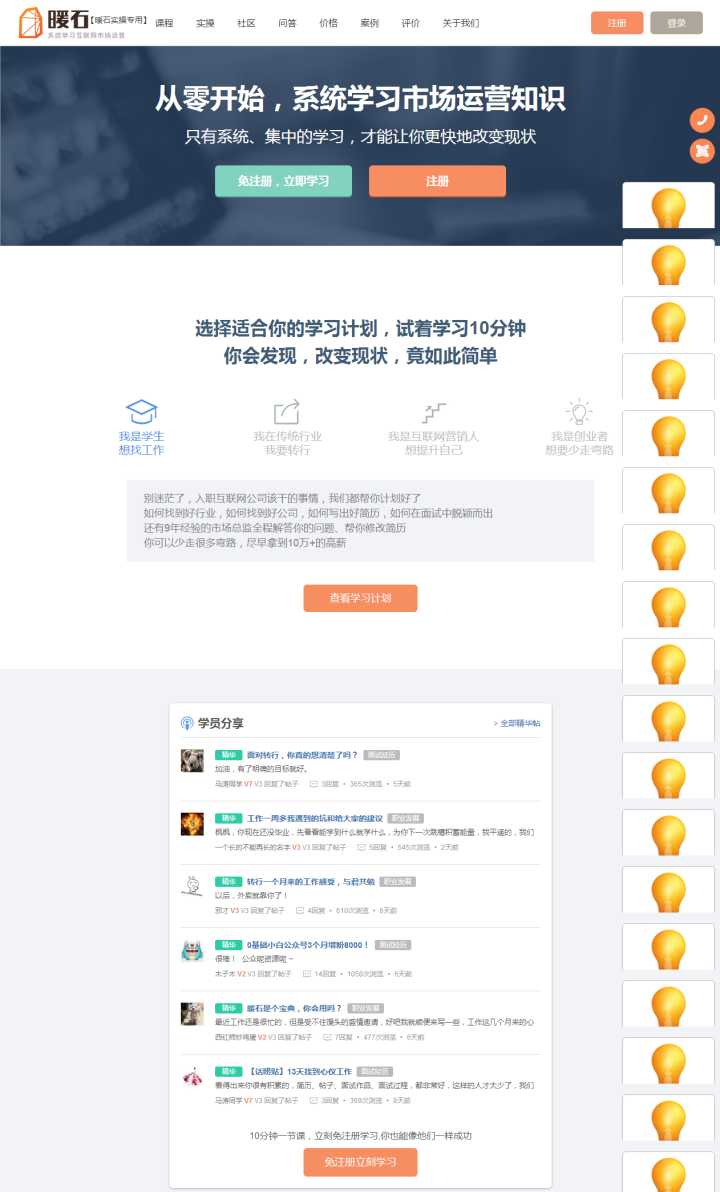The height and width of the screenshot is (1192, 720).
Task: Open the 全部精华帖 link
Action: point(518,724)
